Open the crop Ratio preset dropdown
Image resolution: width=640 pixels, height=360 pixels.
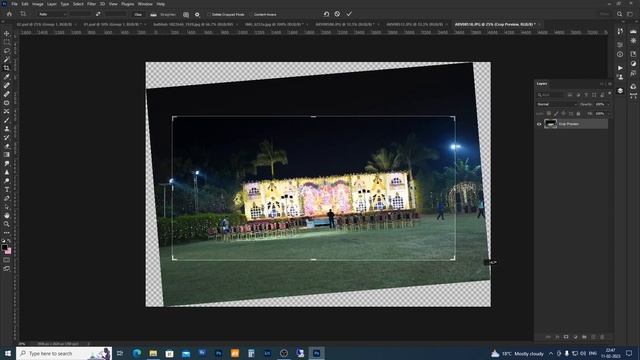52,14
